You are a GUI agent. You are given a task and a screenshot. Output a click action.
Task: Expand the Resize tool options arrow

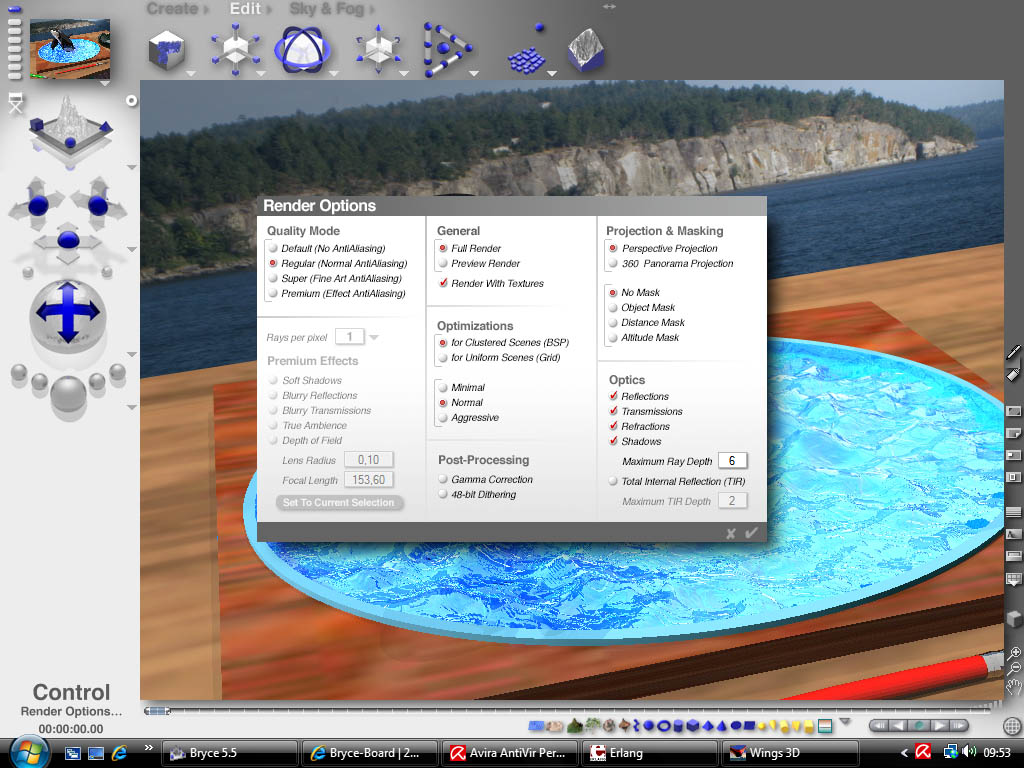(x=261, y=73)
